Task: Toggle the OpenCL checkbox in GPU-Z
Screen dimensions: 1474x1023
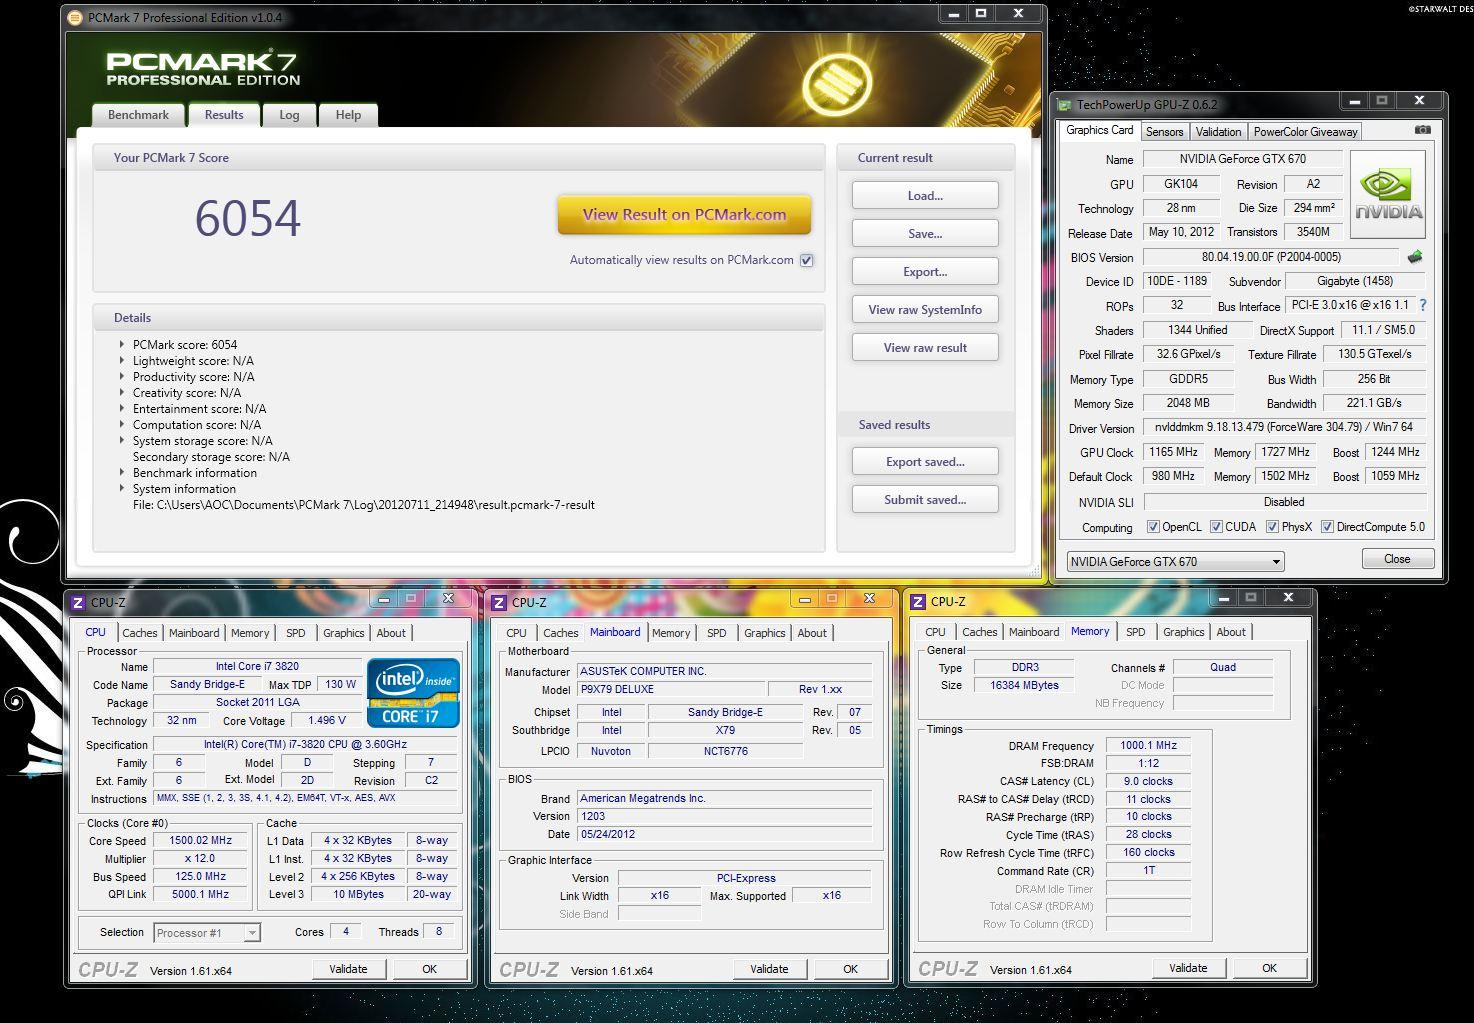Action: point(1153,527)
